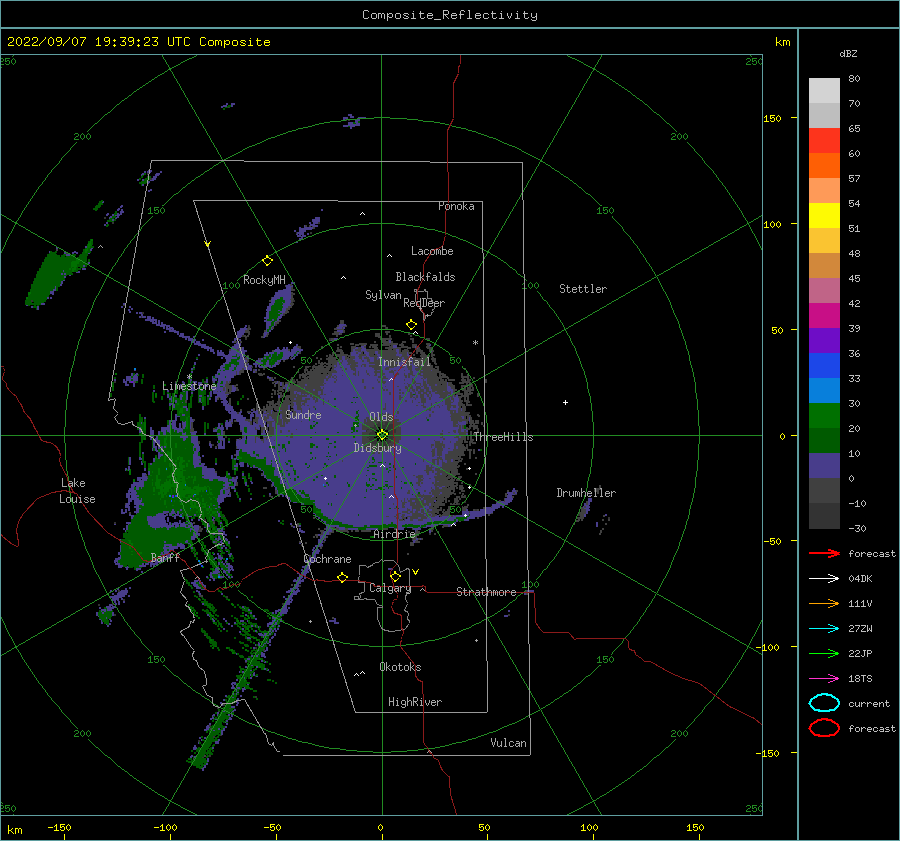This screenshot has height=841, width=900.
Task: Click the Innisfail city label
Action: (x=404, y=362)
